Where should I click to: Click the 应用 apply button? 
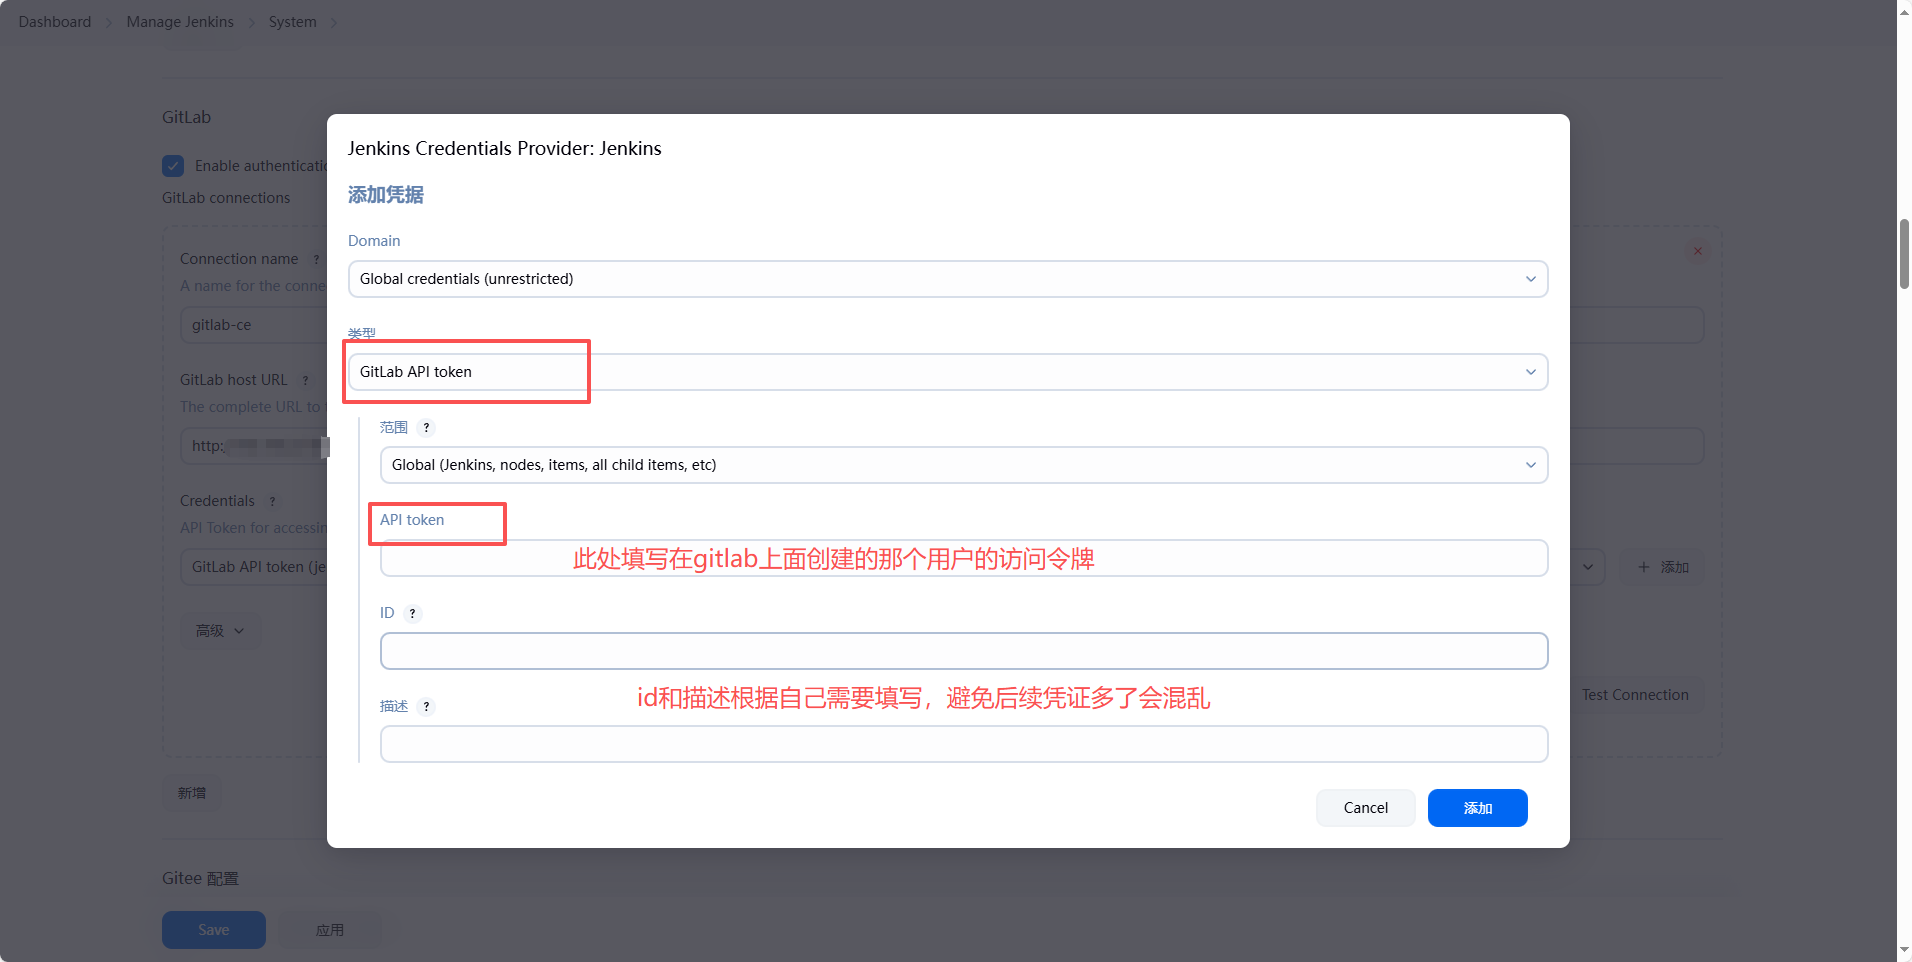pyautogui.click(x=330, y=930)
